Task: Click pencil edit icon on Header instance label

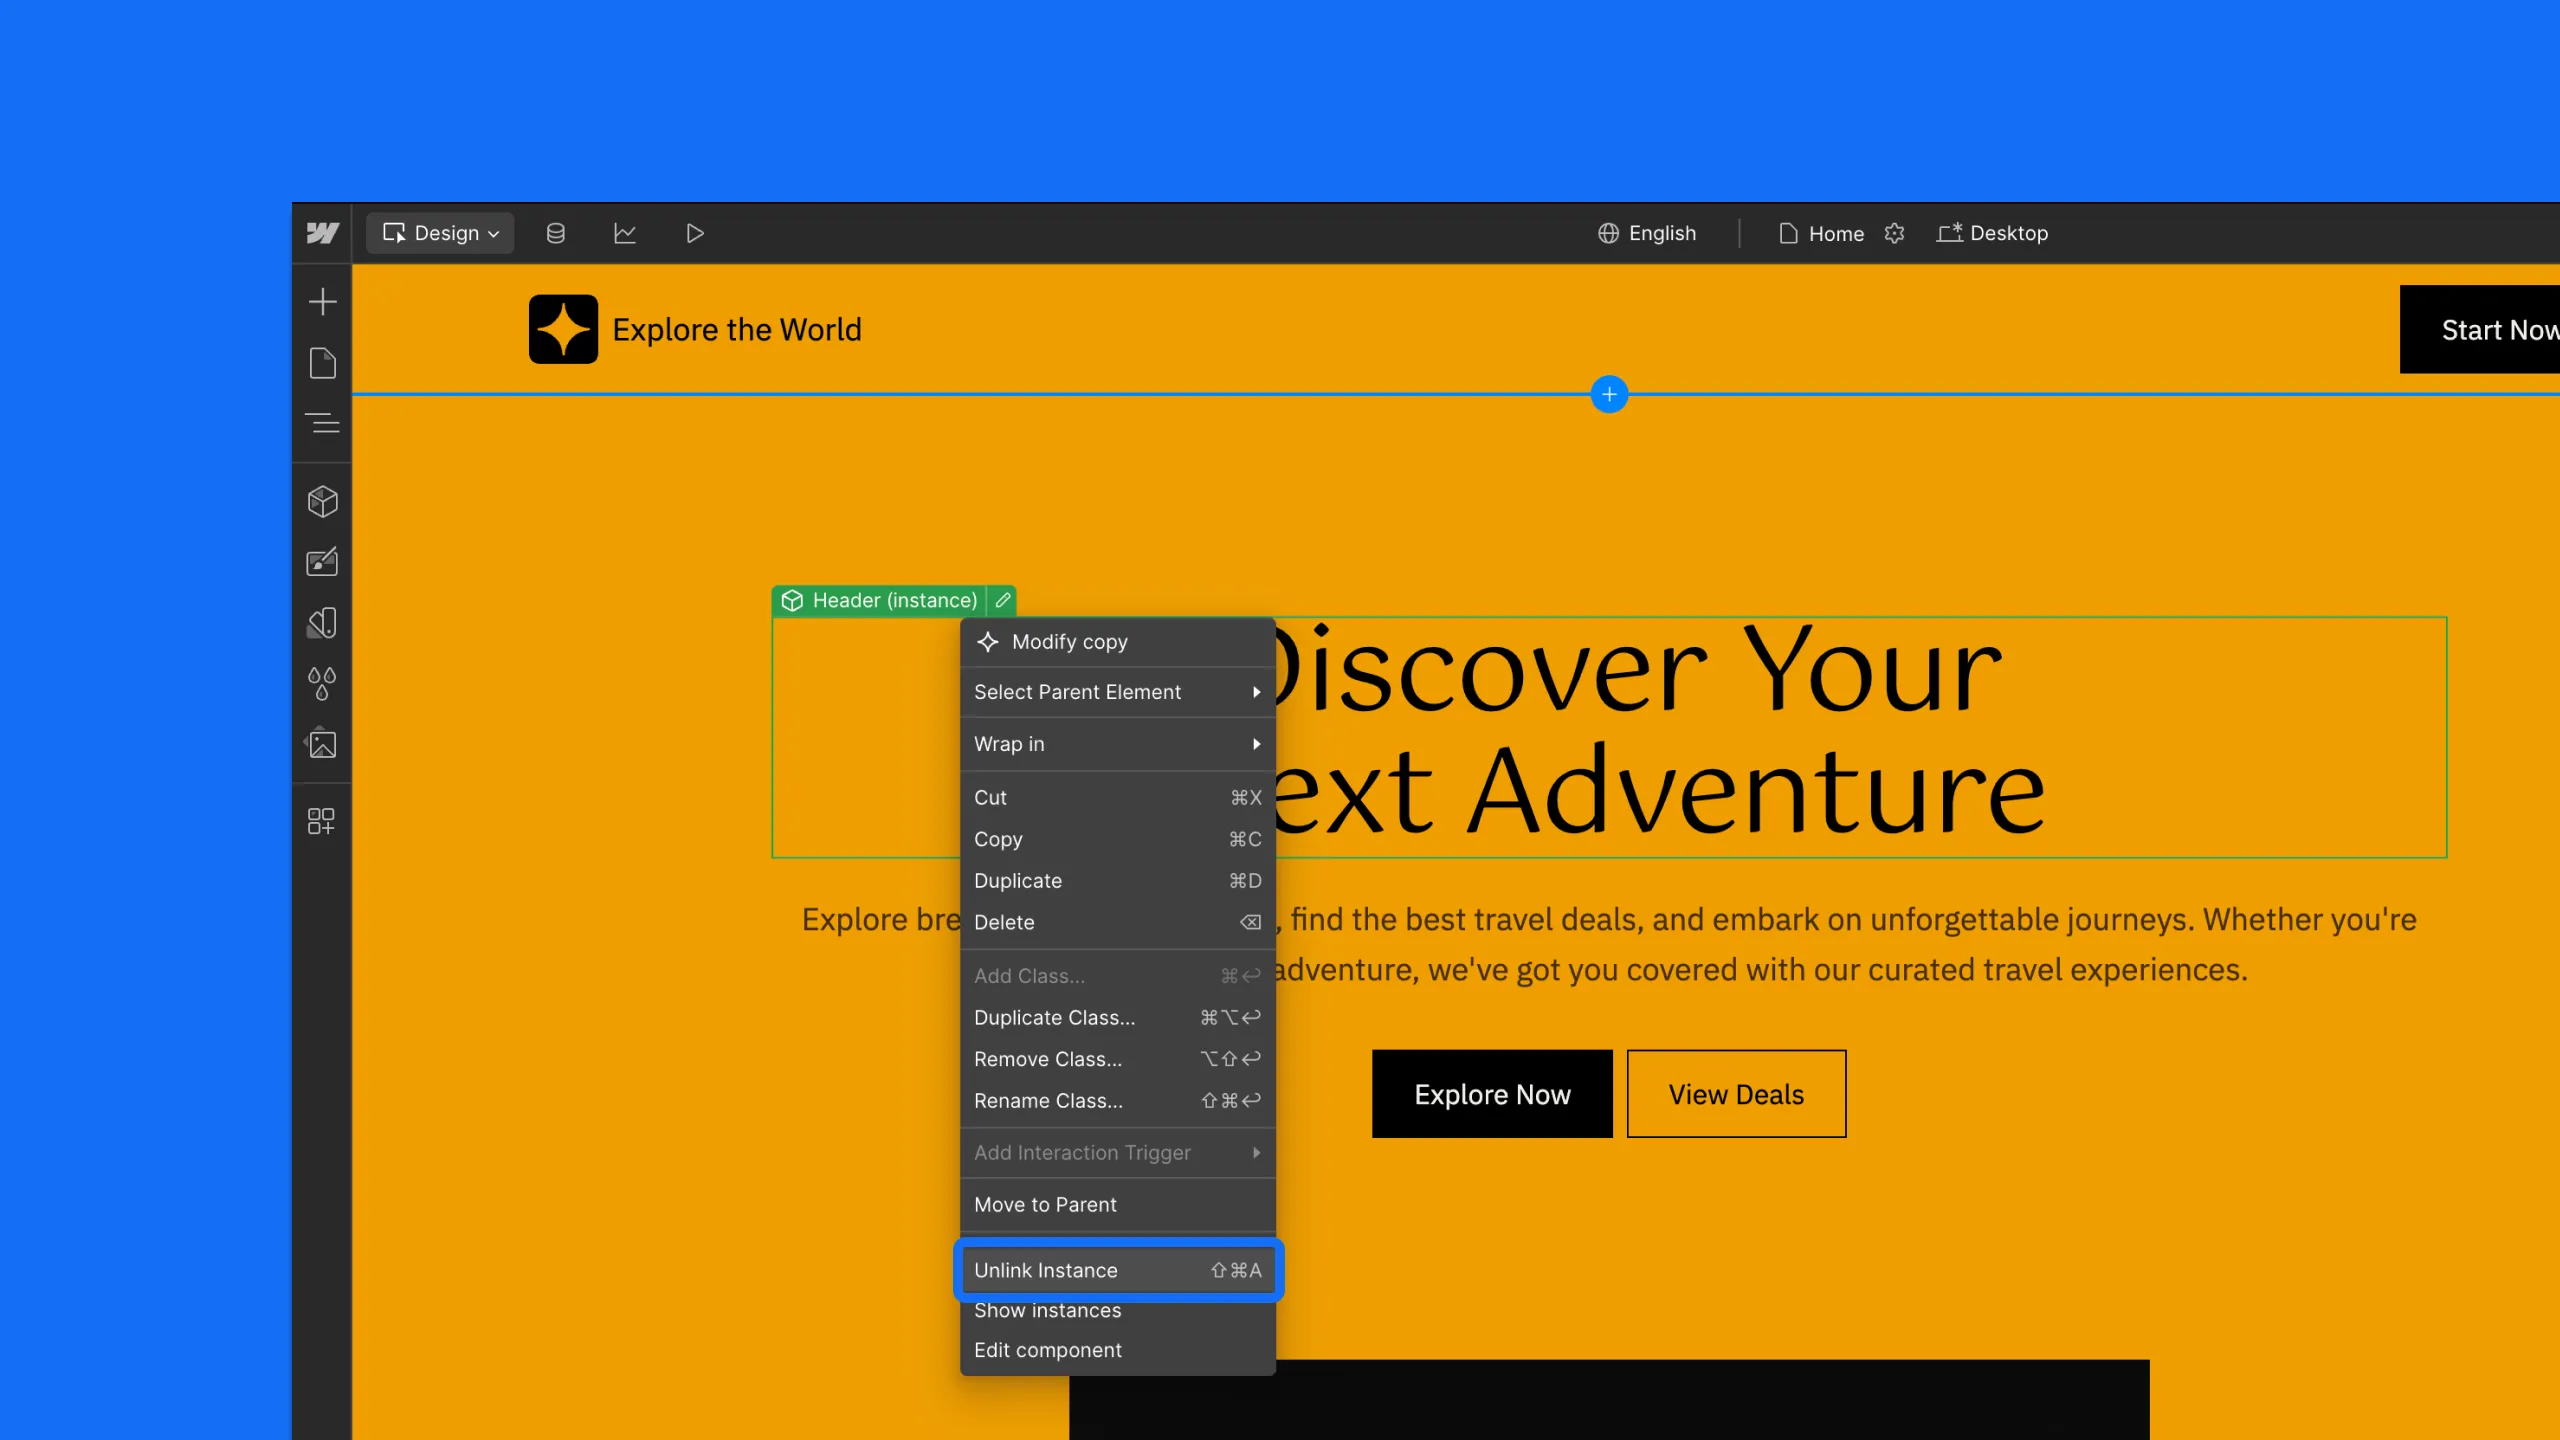Action: pyautogui.click(x=1003, y=600)
